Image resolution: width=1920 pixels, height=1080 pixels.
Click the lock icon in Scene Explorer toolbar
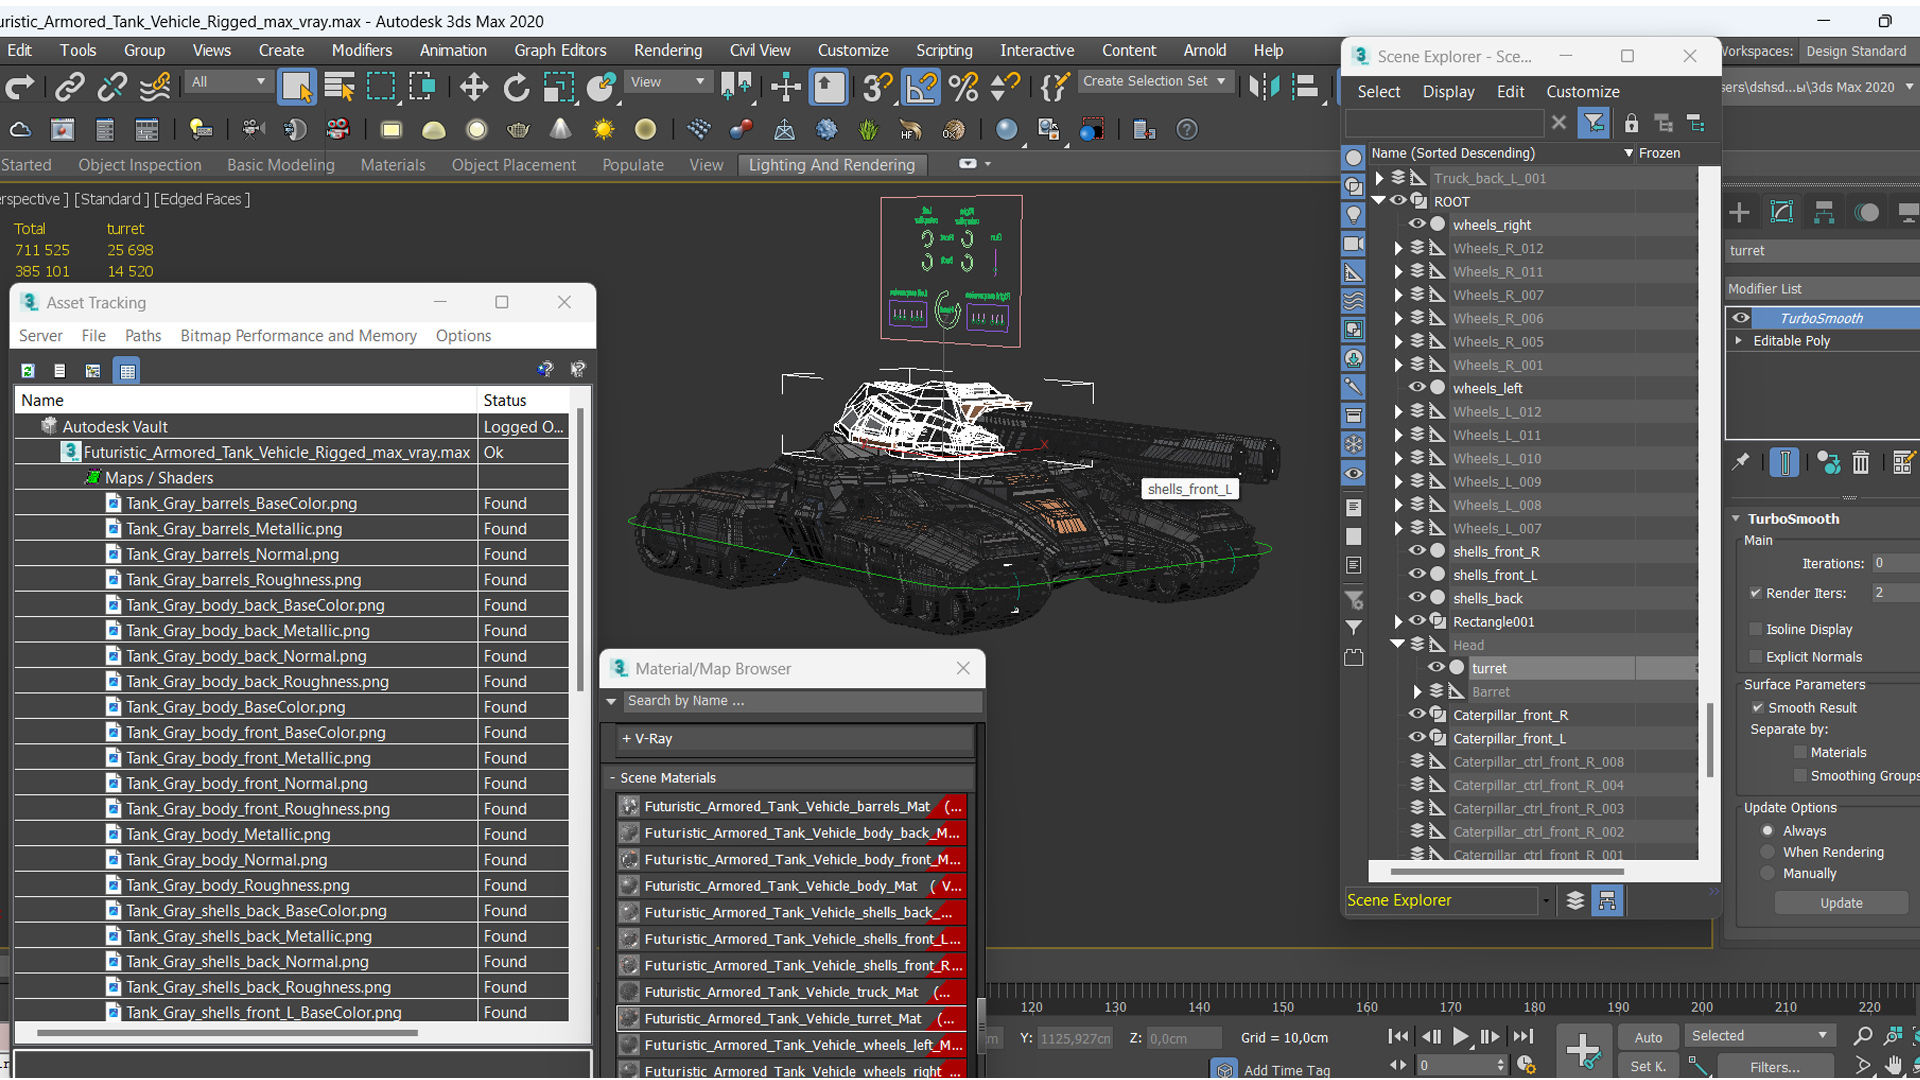[x=1631, y=123]
